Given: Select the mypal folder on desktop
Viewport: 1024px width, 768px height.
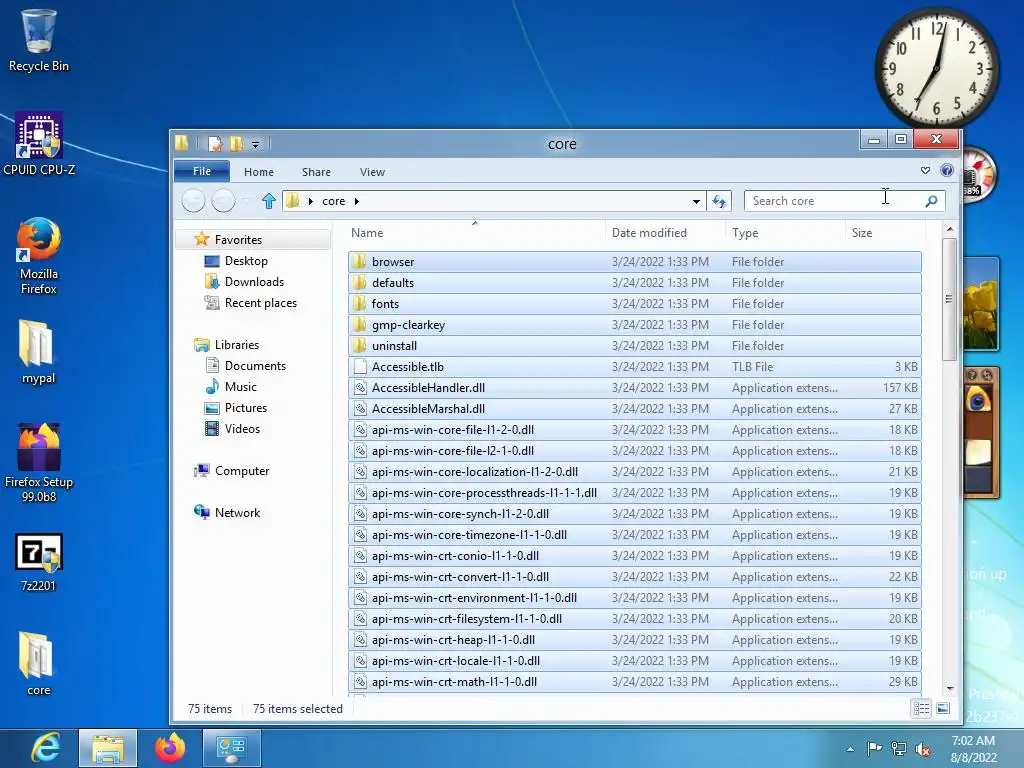Looking at the screenshot, I should [x=38, y=351].
